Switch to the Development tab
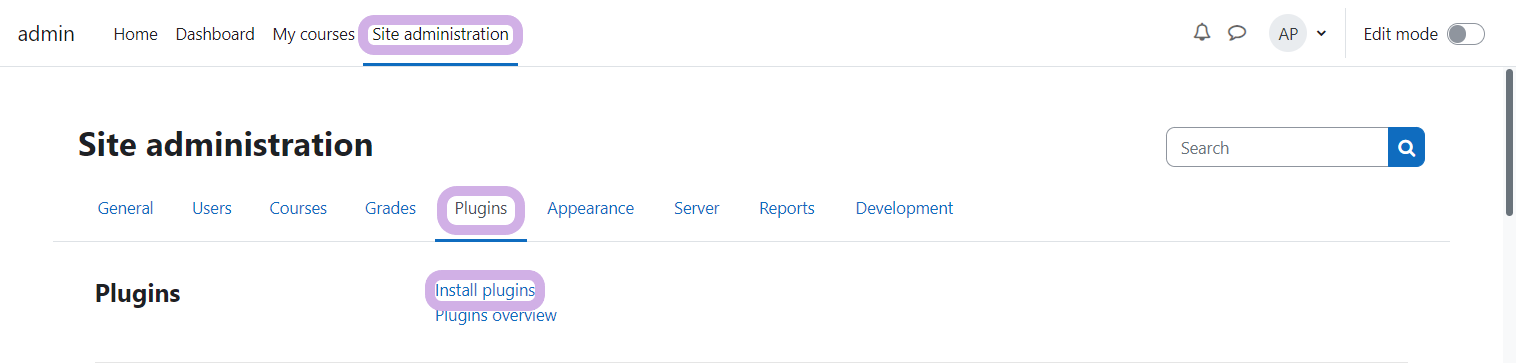Screen dimensions: 1516x363 click(x=904, y=208)
